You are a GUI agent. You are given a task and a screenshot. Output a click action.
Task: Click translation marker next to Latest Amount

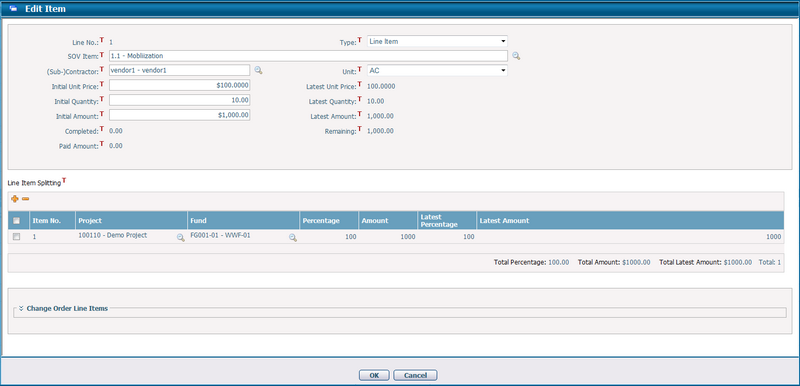click(359, 113)
